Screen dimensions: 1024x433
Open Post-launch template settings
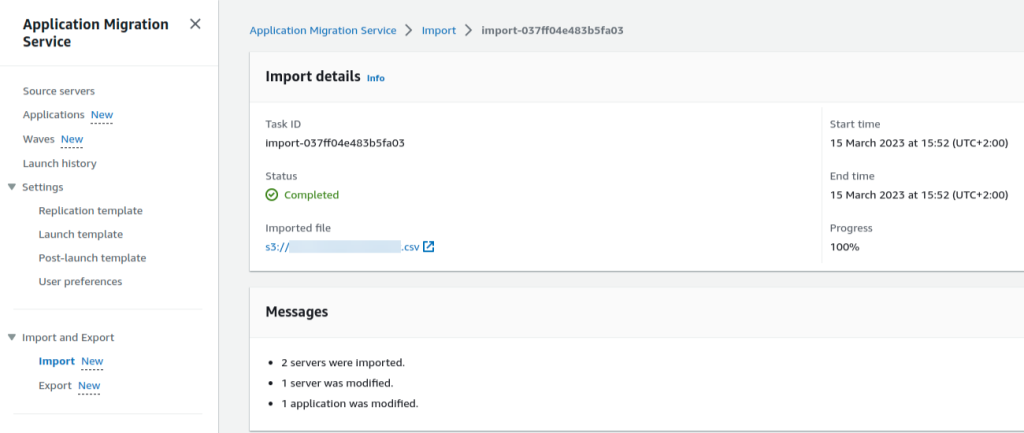pos(92,258)
